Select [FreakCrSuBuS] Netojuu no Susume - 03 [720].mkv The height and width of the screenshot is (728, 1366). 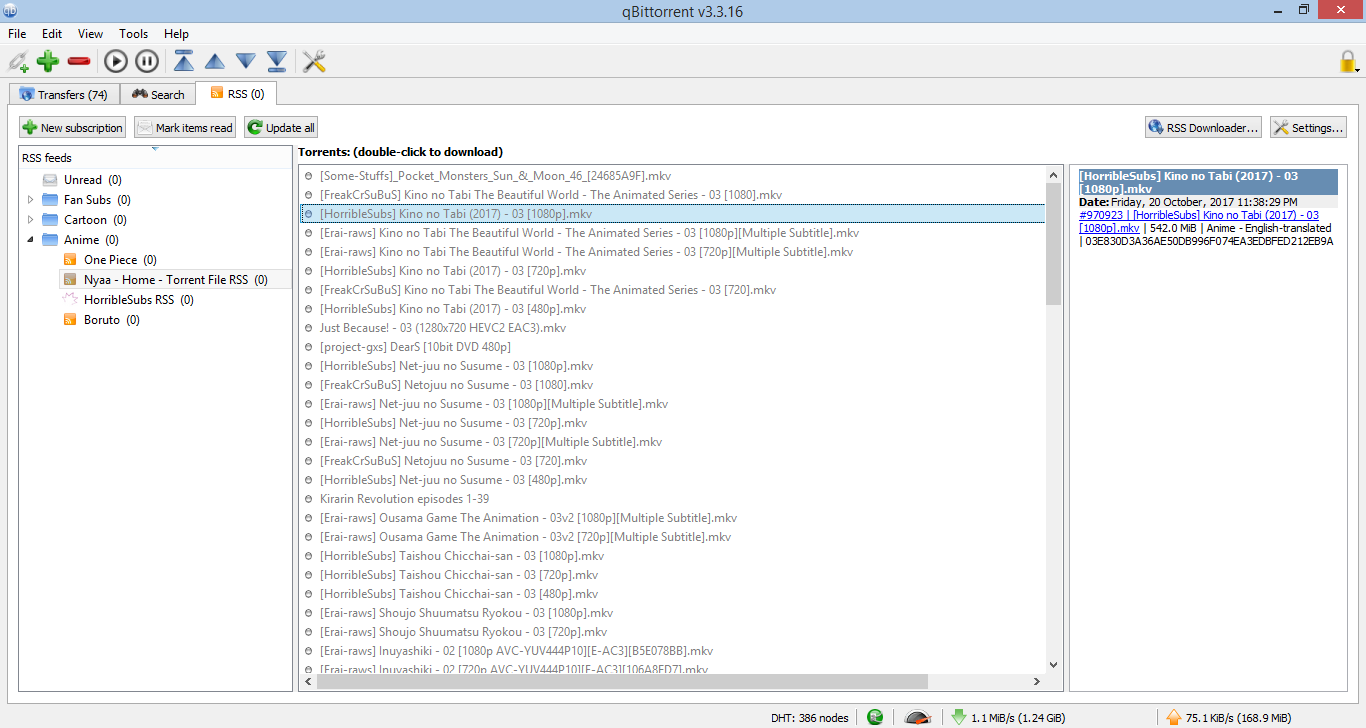point(672,461)
